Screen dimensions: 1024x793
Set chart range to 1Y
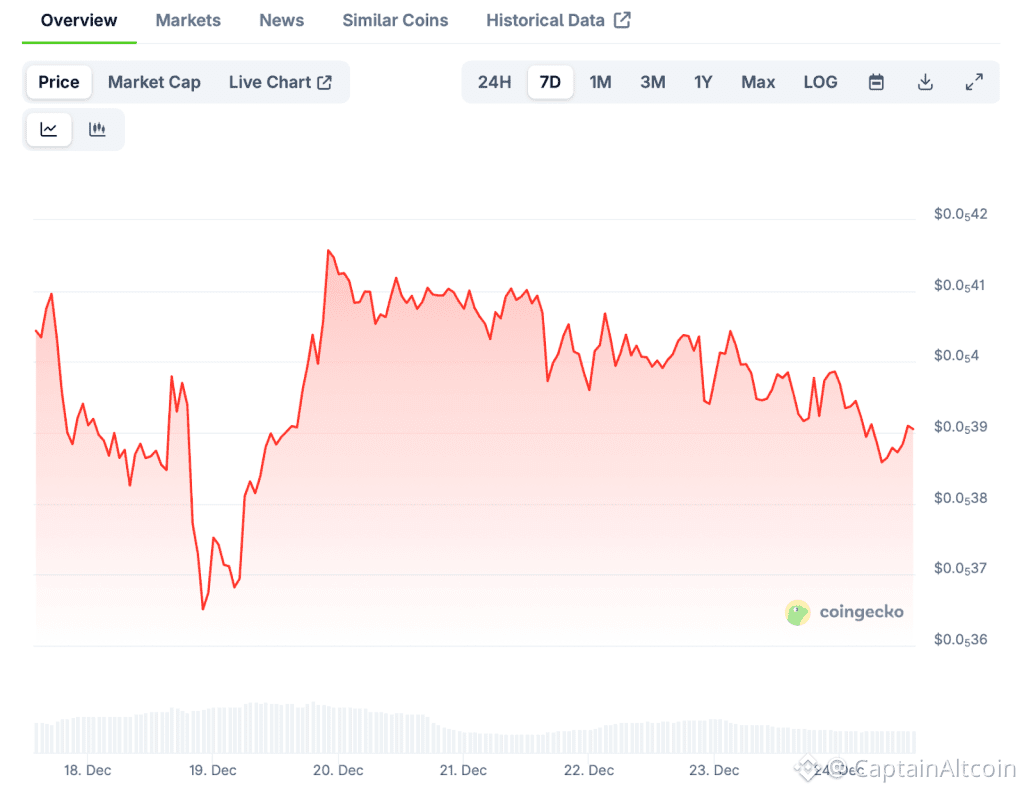(x=703, y=82)
